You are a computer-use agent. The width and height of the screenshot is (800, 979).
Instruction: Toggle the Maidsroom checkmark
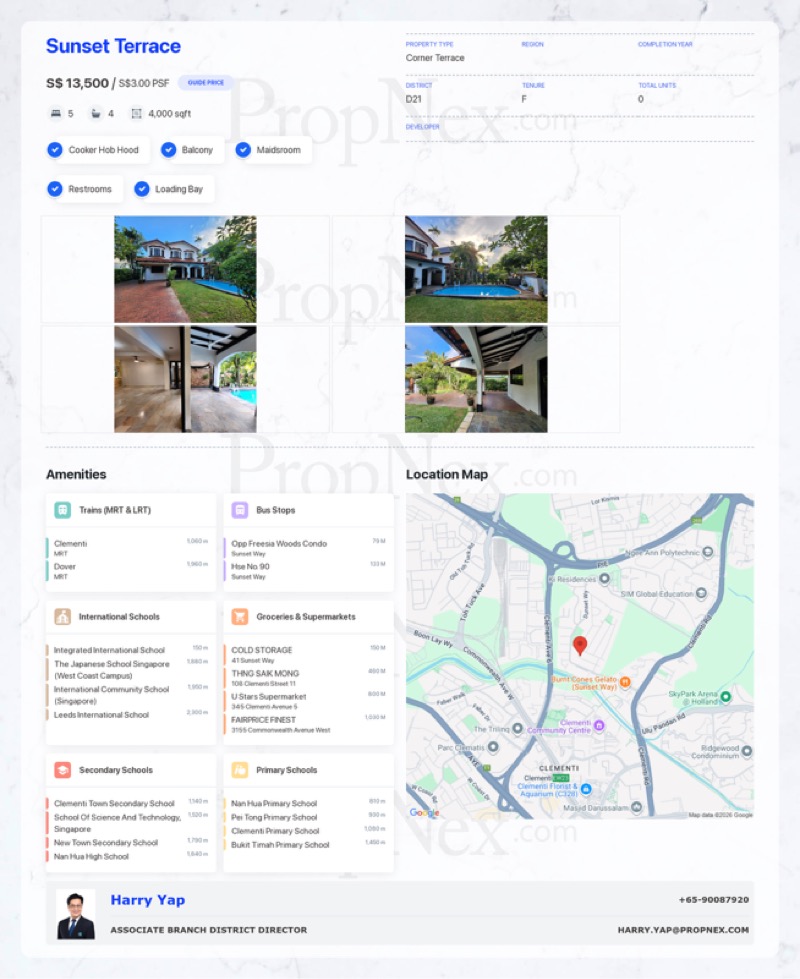pyautogui.click(x=243, y=150)
